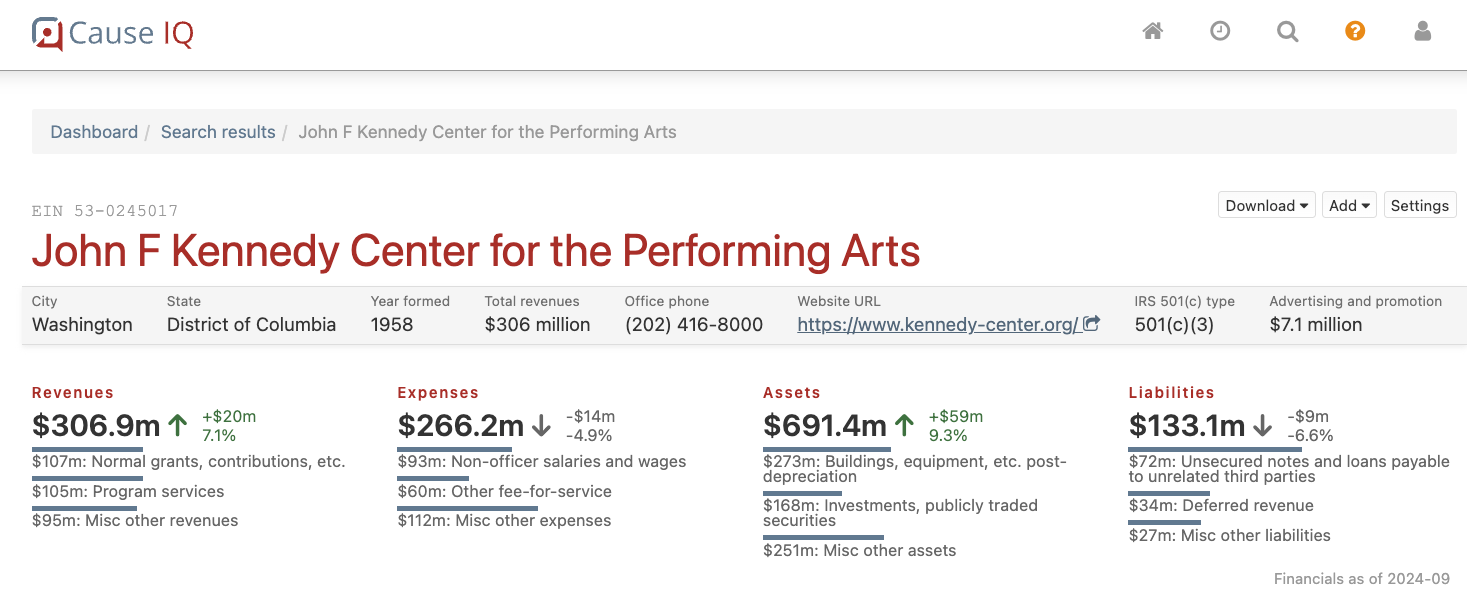Click the 501(c)(3) type value
Screen dimensions: 1467x605
pyautogui.click(x=1174, y=325)
